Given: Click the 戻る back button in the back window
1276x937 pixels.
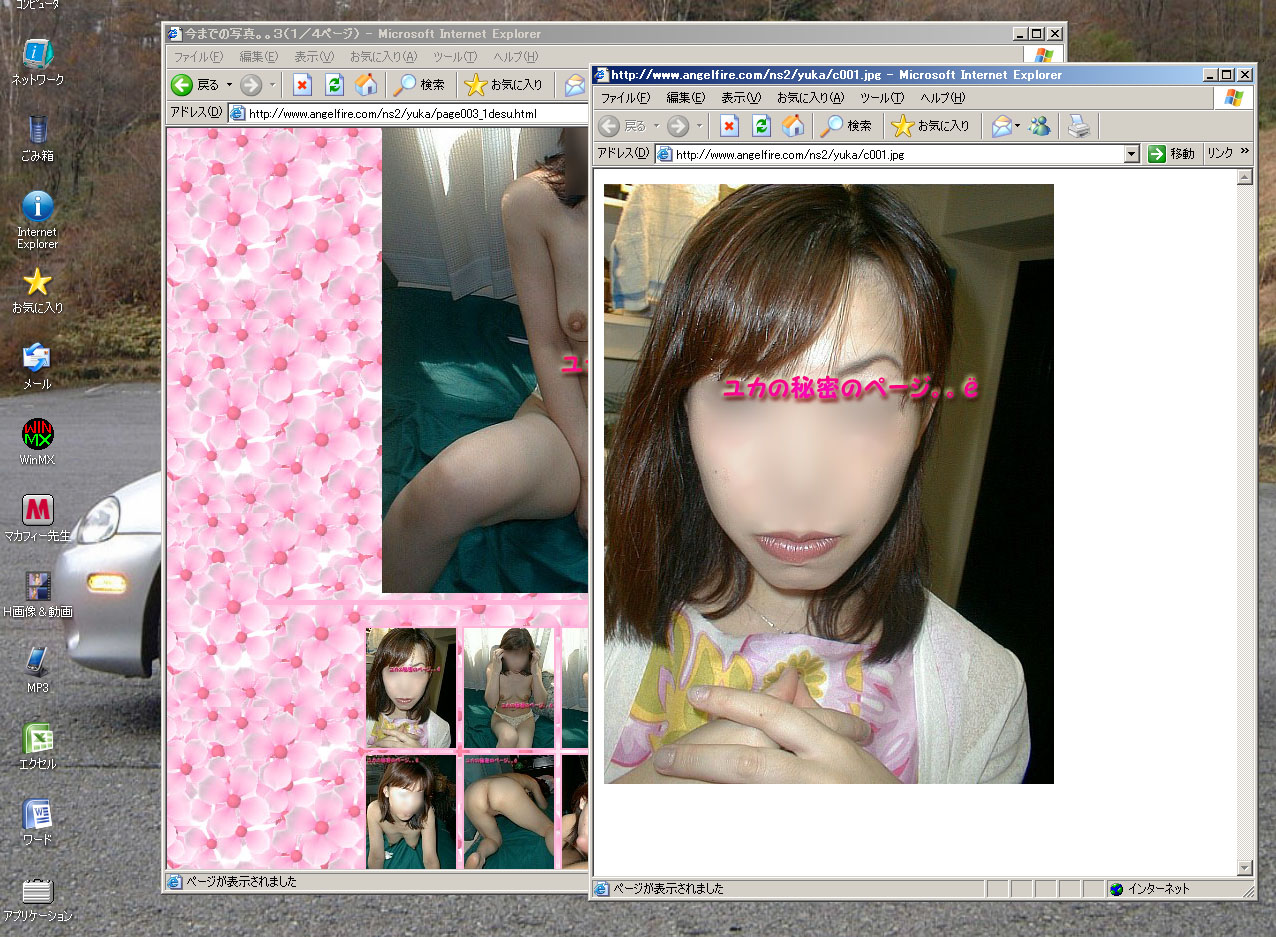Looking at the screenshot, I should click(195, 85).
